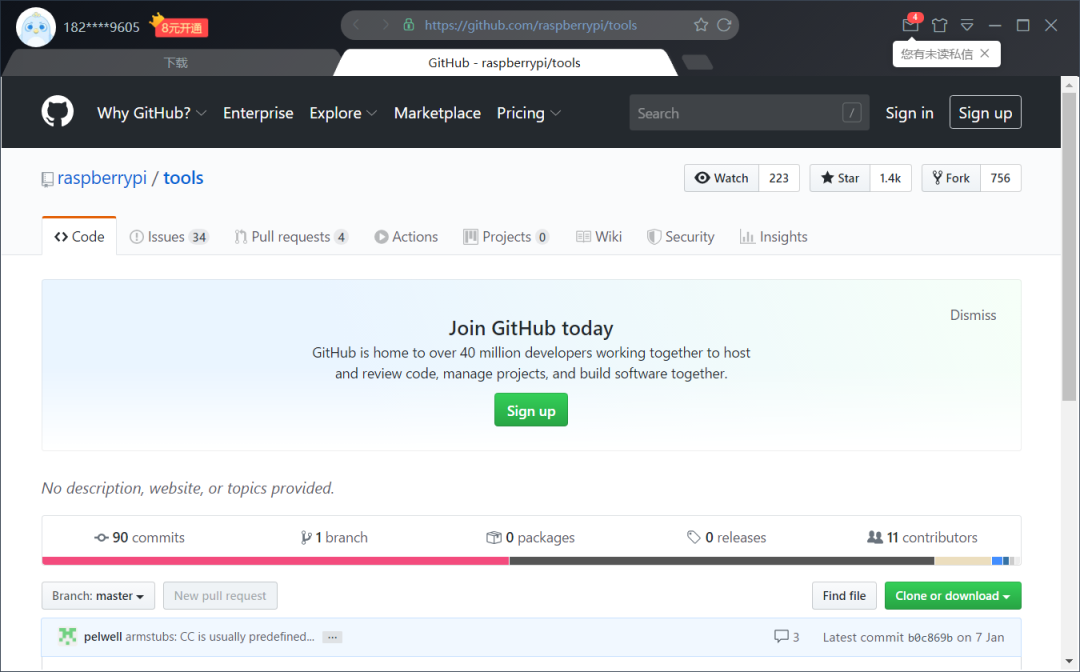The width and height of the screenshot is (1080, 672).
Task: Dismiss the Join GitHub banner
Action: coord(973,315)
